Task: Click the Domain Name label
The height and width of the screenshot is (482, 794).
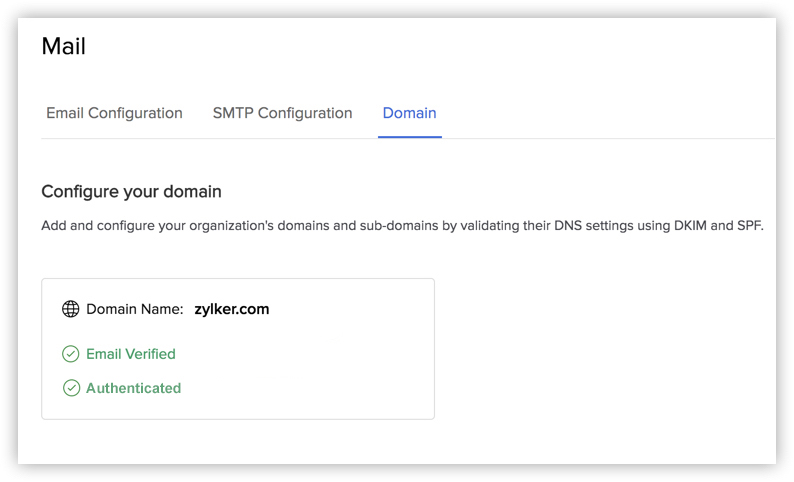Action: click(135, 309)
